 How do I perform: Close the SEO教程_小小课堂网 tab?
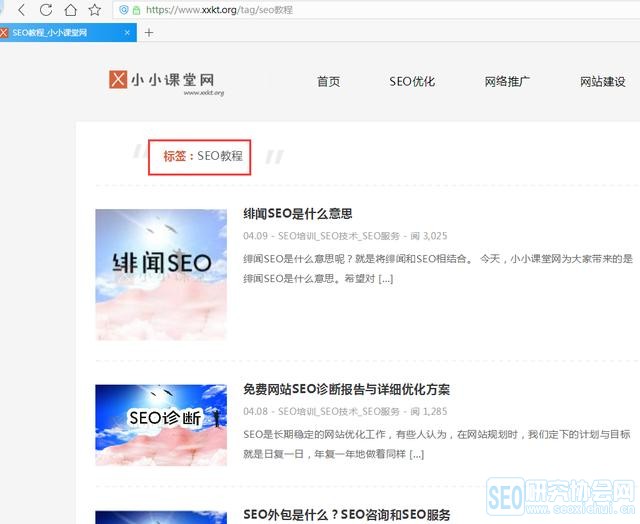127,33
